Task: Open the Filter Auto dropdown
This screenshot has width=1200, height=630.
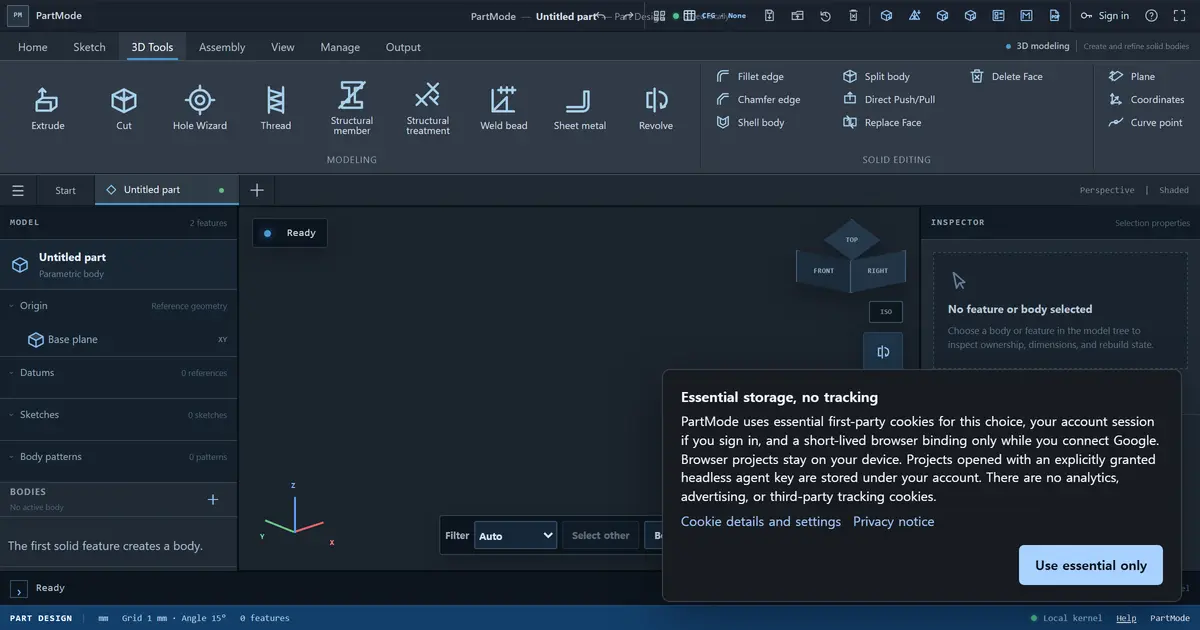Action: click(515, 535)
